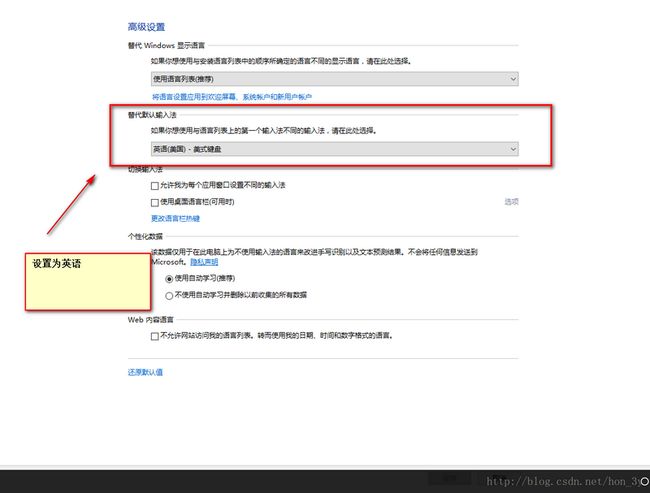Toggle the block websites accessing language list checkbox
The image size is (650, 493).
tap(155, 336)
